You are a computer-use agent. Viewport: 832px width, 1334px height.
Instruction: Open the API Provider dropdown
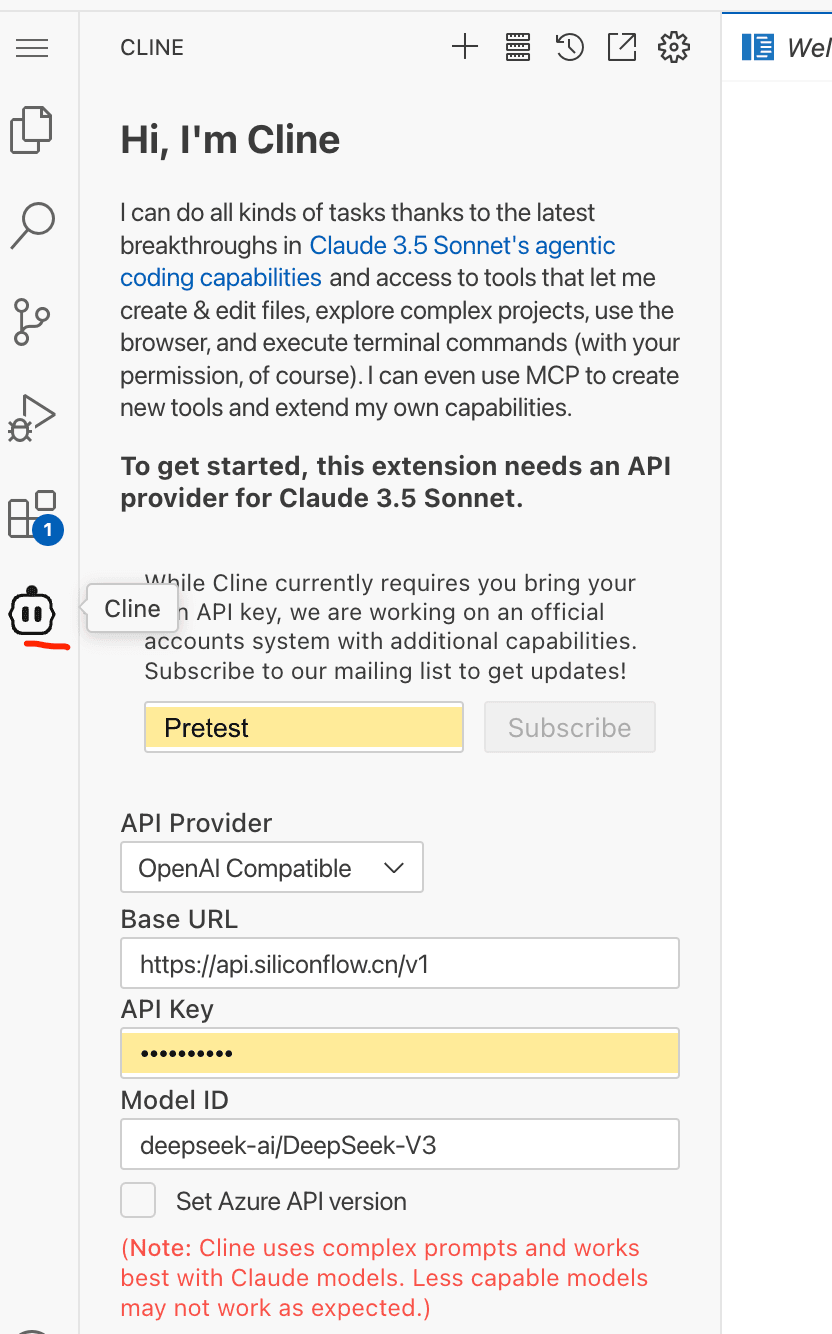[272, 867]
